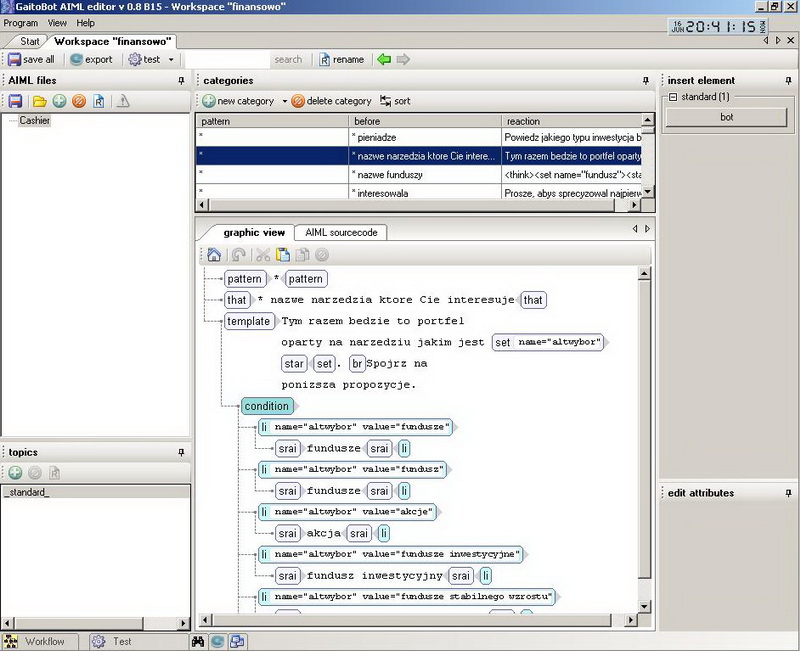Click the search button

tap(288, 59)
